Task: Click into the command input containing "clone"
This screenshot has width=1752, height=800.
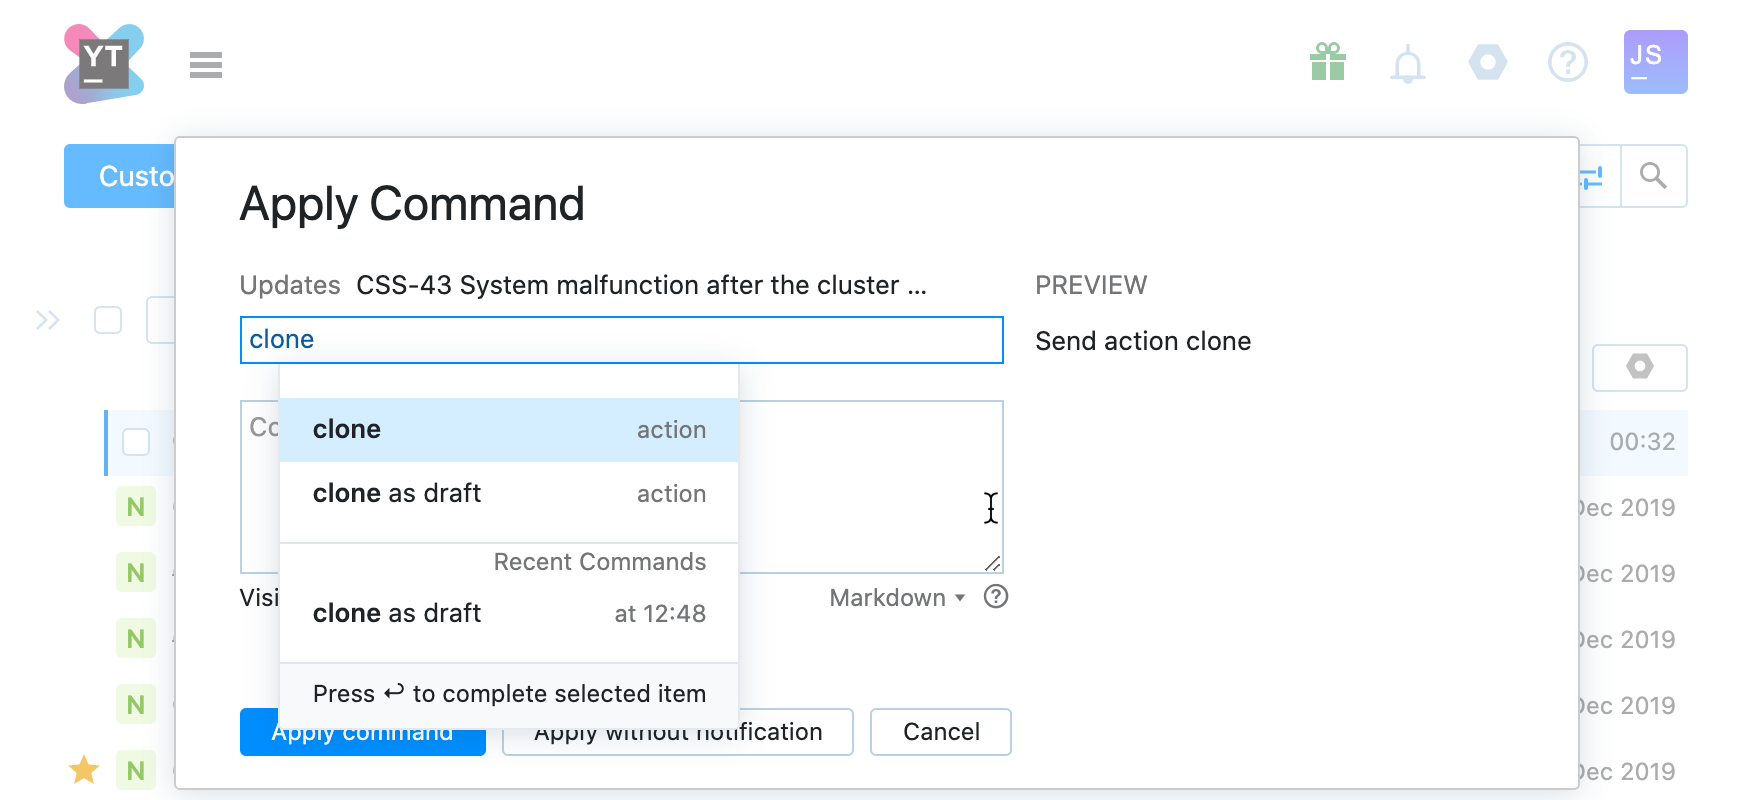Action: click(620, 340)
